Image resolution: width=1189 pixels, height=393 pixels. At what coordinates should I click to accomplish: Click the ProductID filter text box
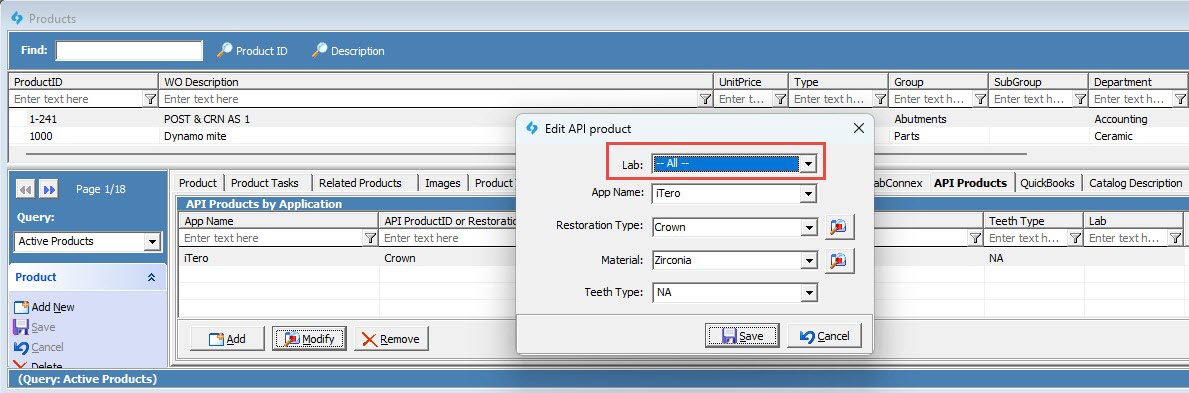pos(77,99)
